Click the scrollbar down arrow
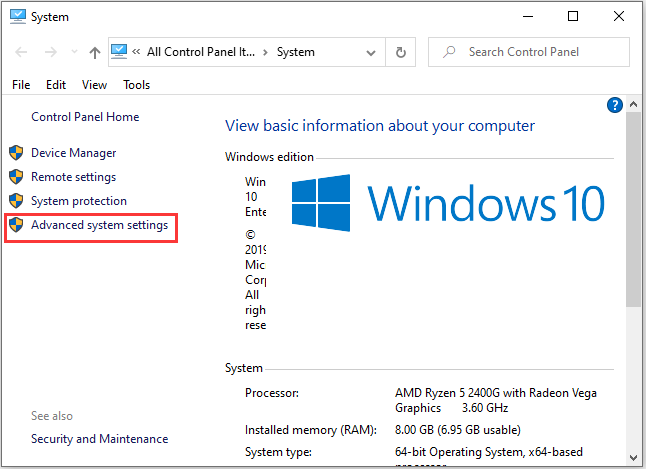The image size is (646, 469). [x=633, y=457]
